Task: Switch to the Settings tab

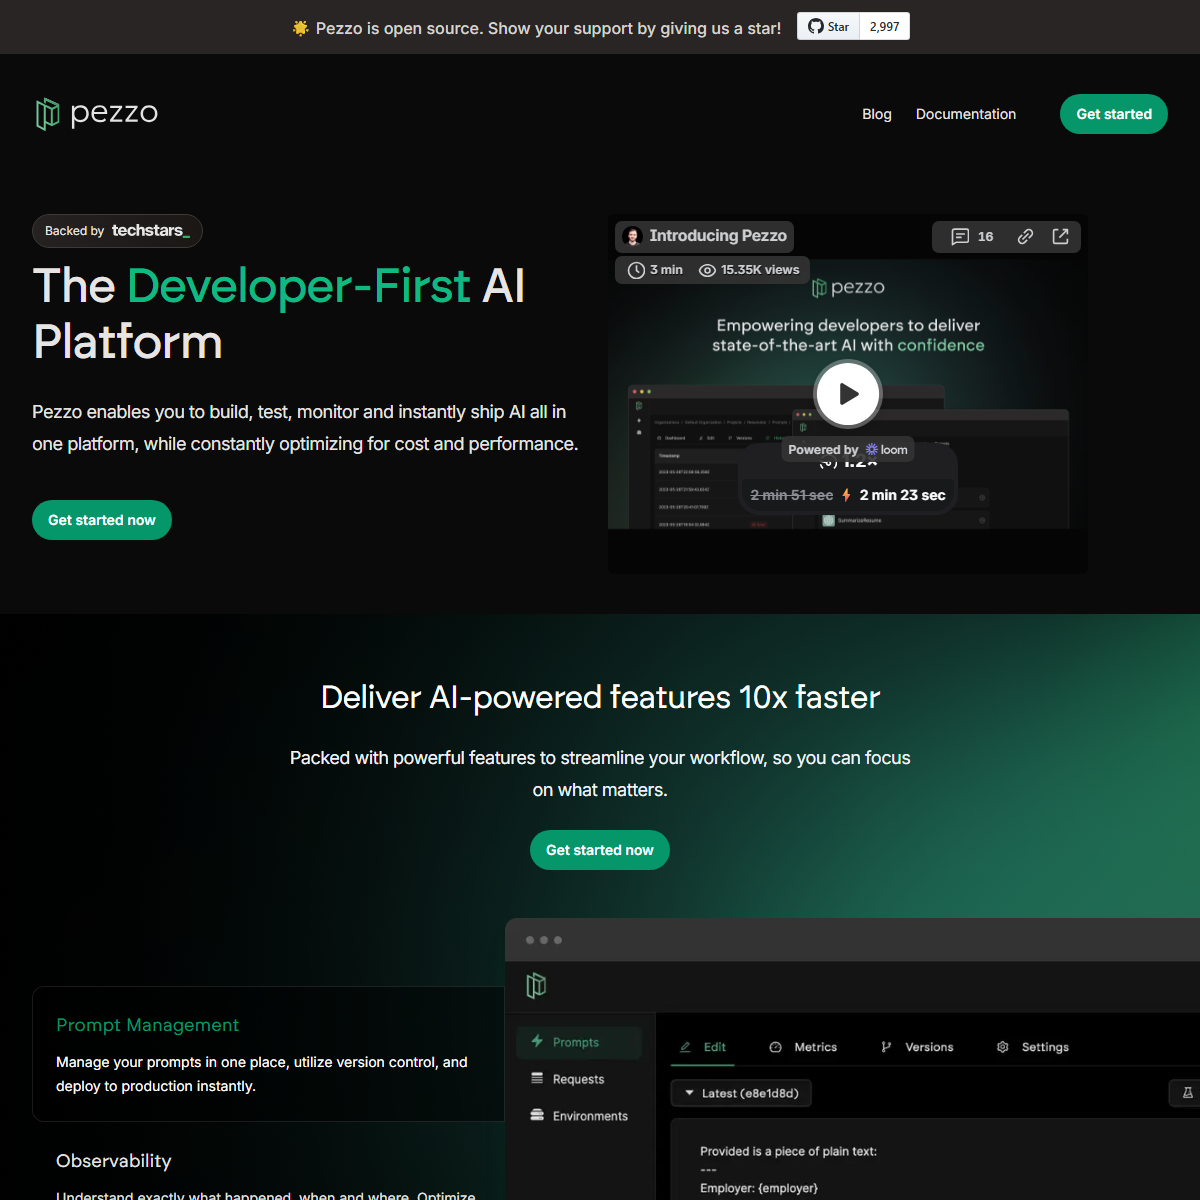Action: click(1033, 1047)
